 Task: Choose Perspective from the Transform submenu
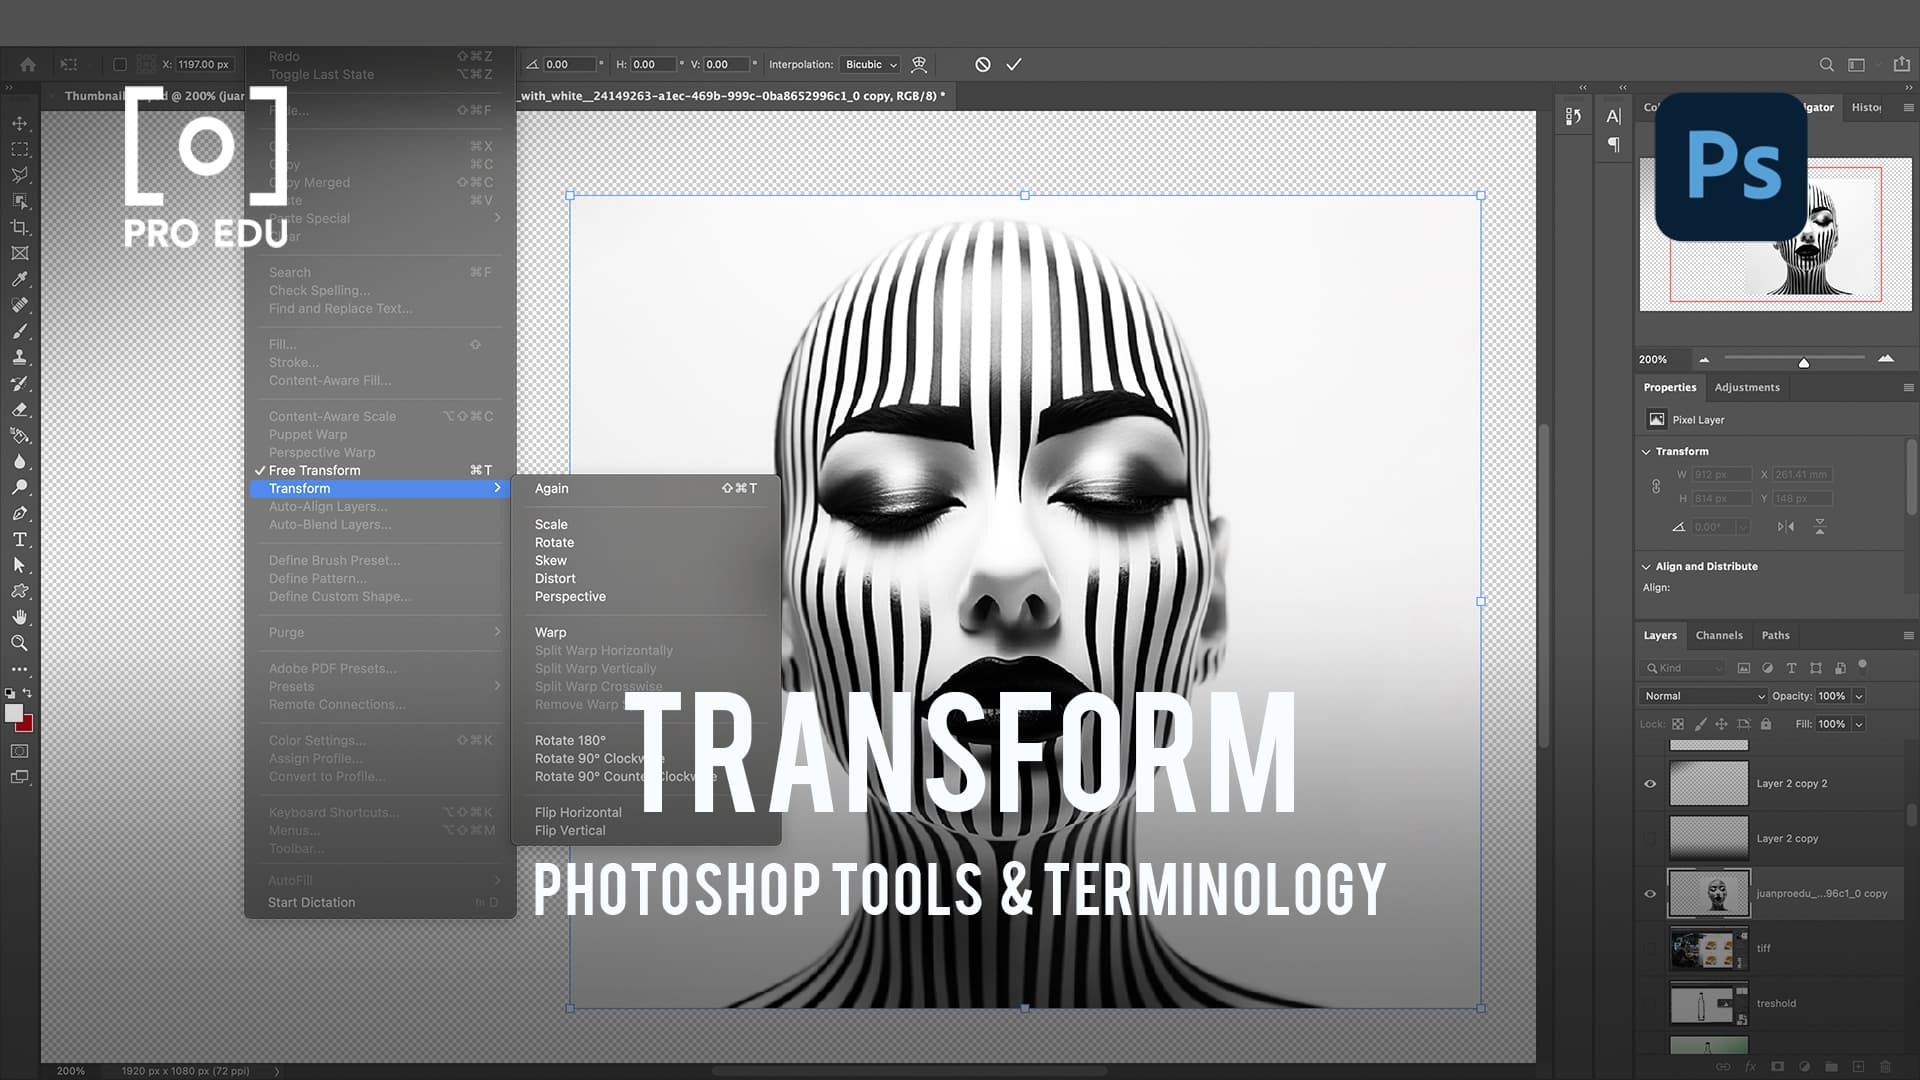click(x=570, y=596)
